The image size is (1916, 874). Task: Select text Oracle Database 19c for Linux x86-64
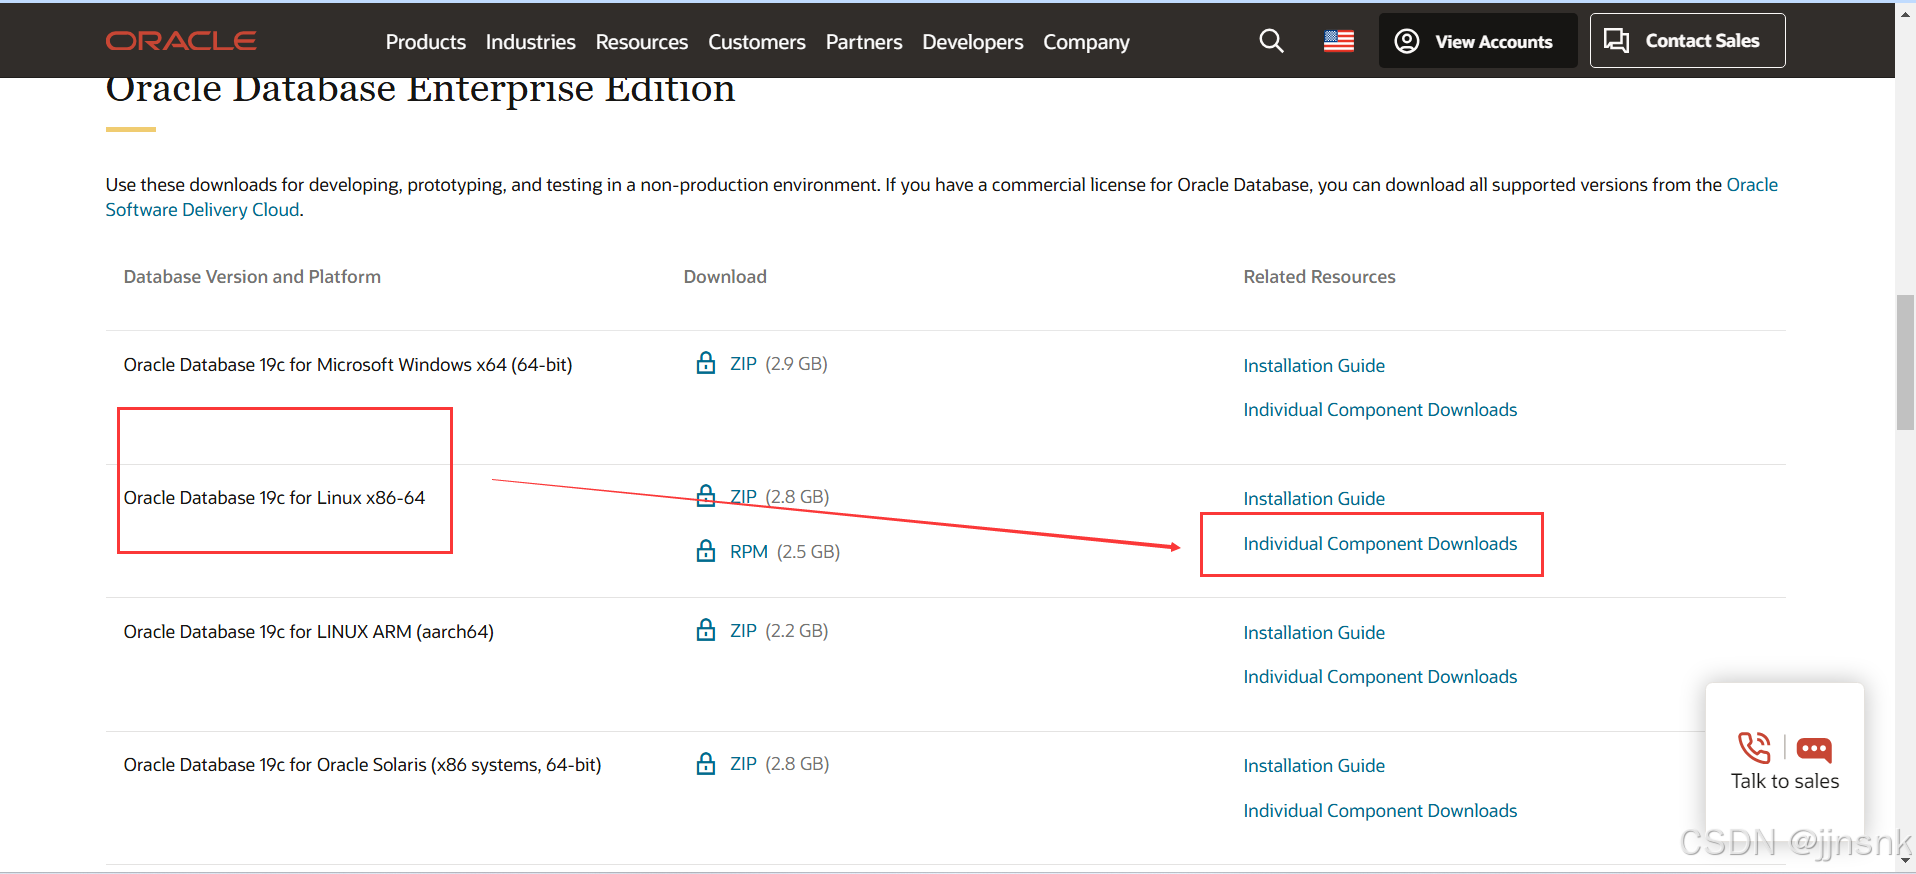tap(274, 498)
